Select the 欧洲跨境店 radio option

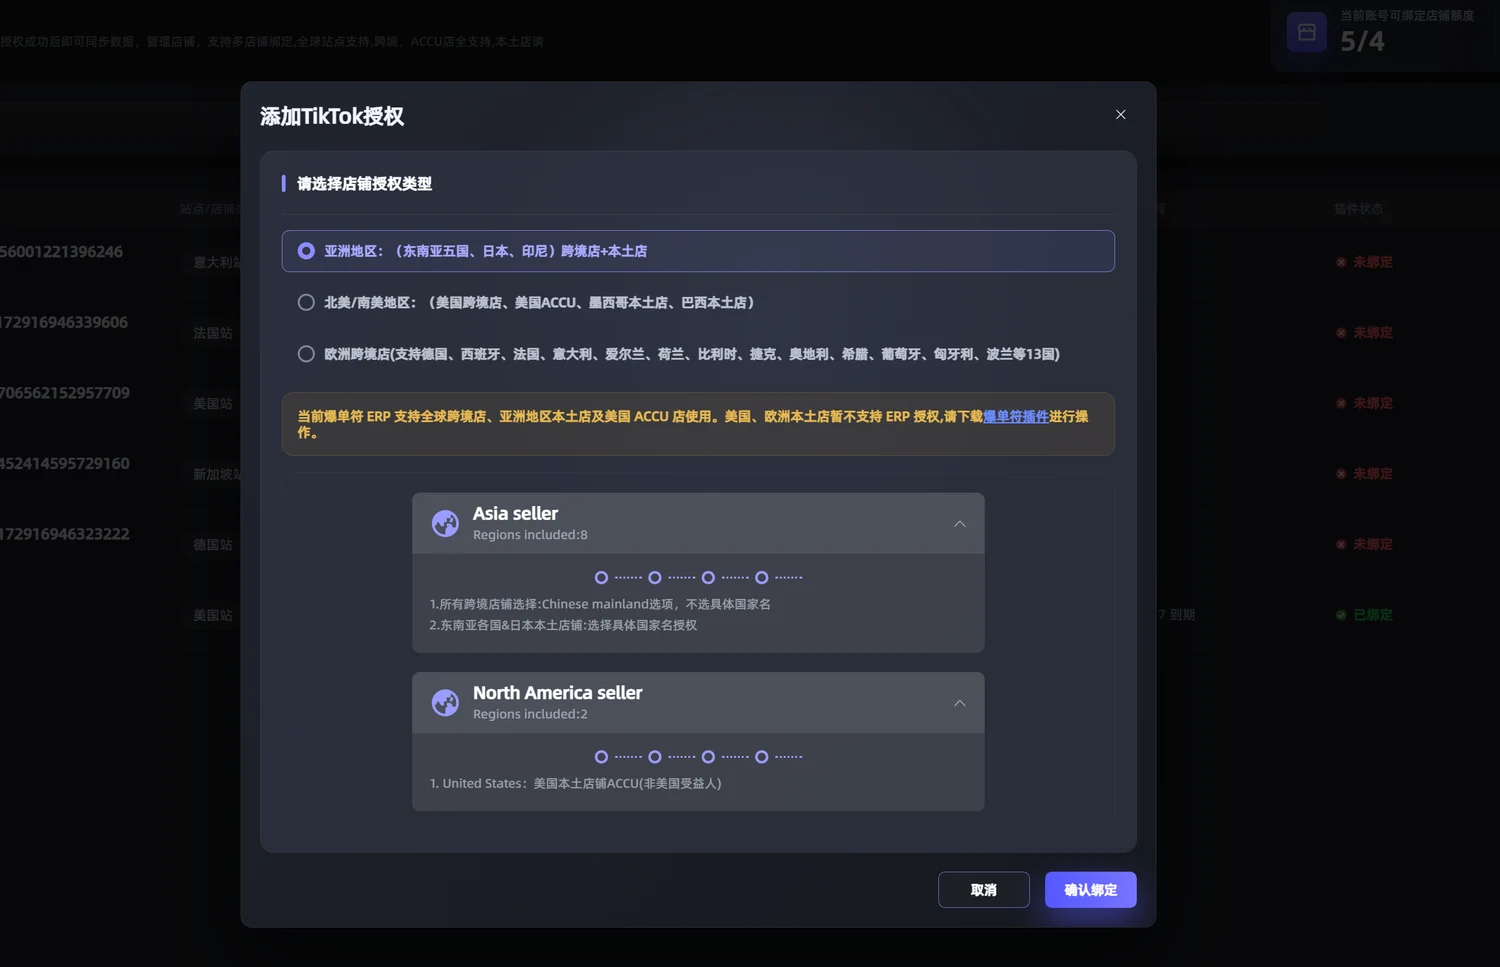306,354
